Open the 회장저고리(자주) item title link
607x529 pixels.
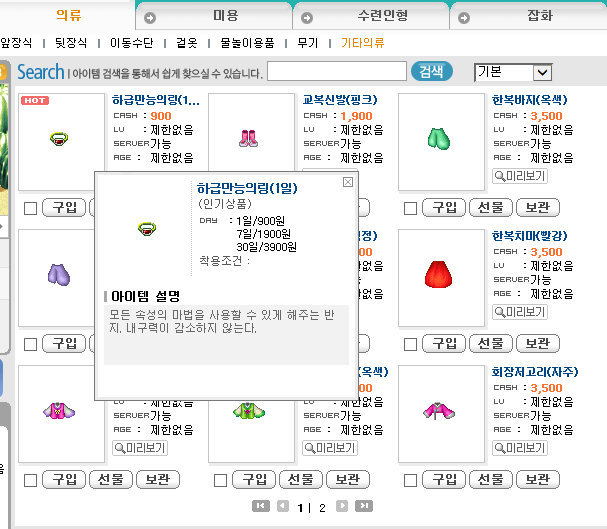(x=535, y=372)
